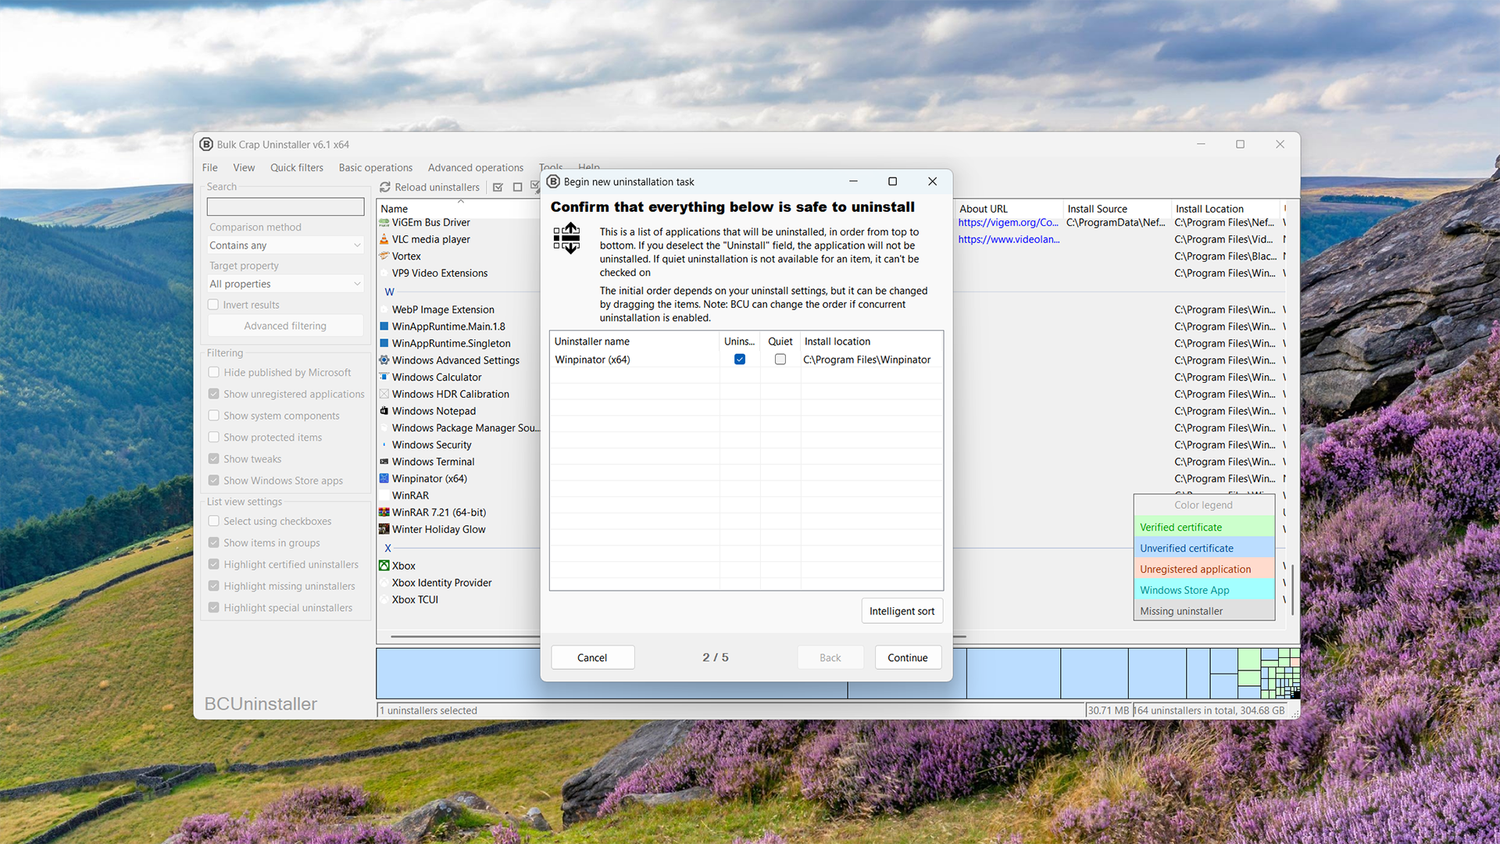Click the Windows Notepad icon
1500x844 pixels.
coord(384,411)
